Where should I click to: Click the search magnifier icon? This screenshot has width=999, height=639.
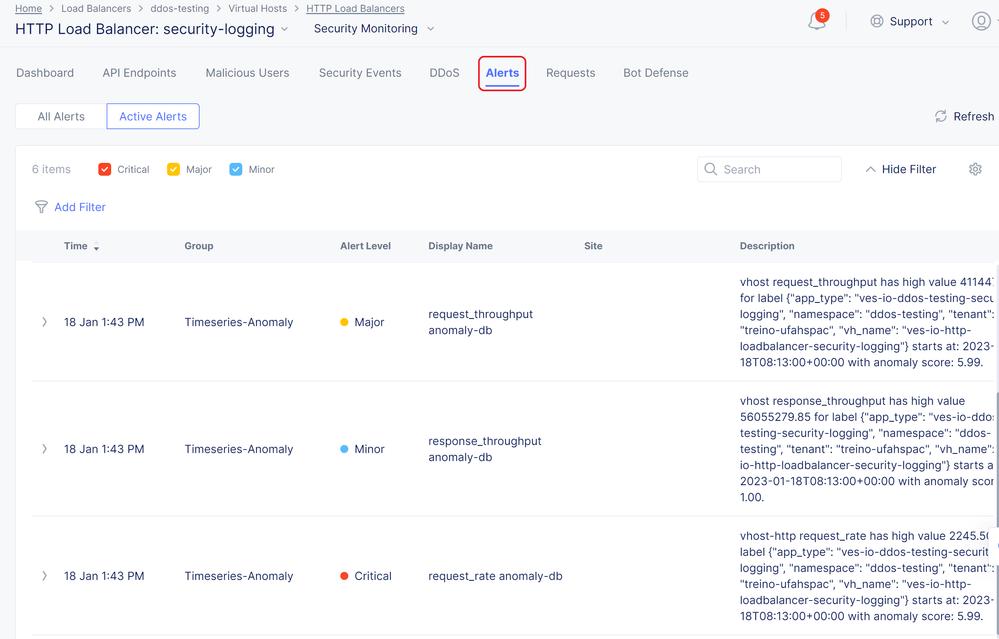pyautogui.click(x=711, y=169)
